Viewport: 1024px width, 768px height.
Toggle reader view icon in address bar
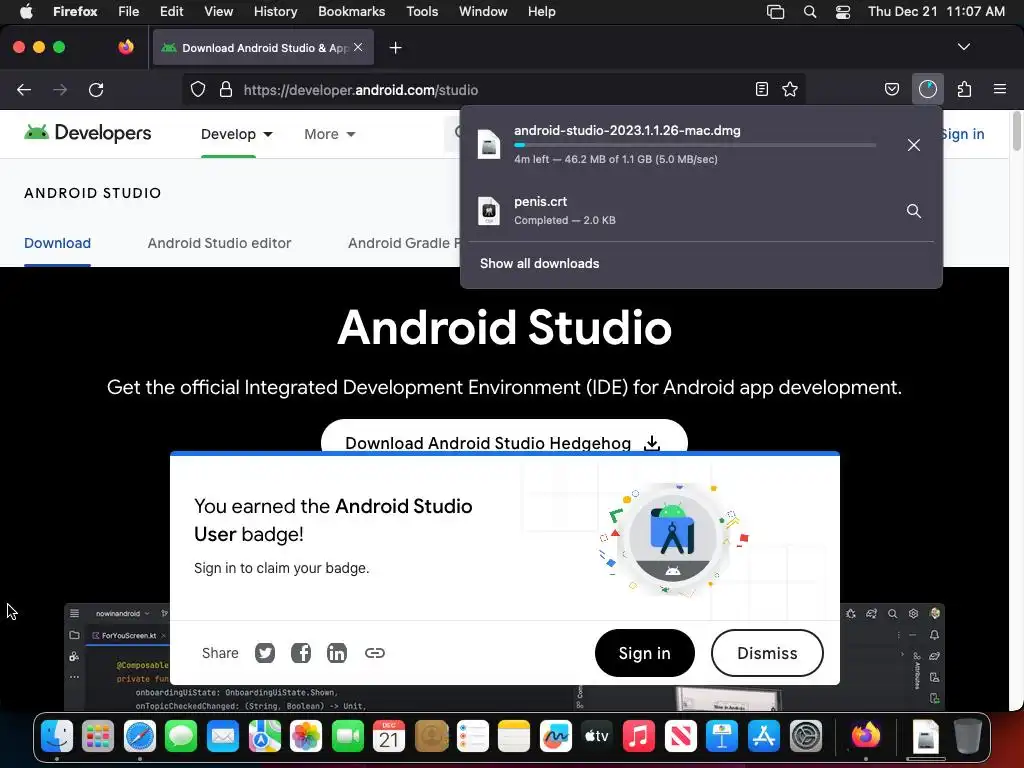click(x=761, y=89)
